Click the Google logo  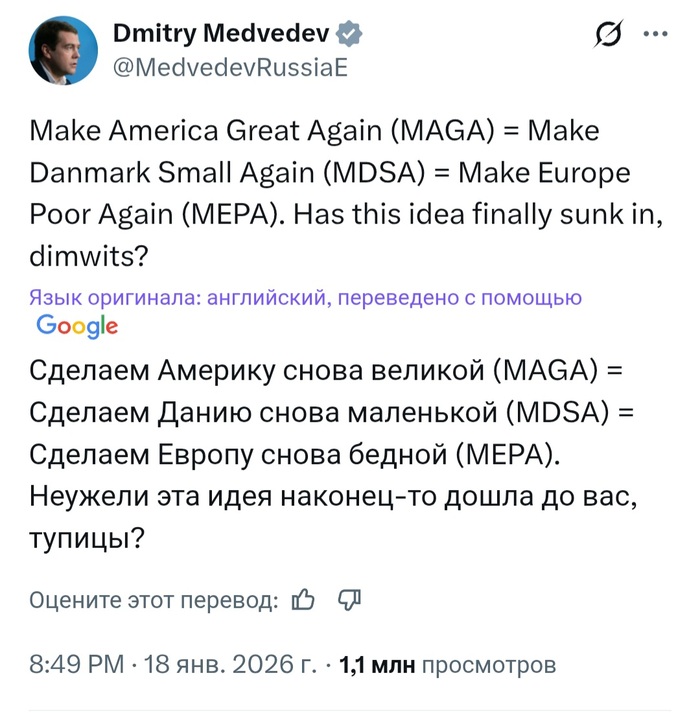(x=77, y=325)
